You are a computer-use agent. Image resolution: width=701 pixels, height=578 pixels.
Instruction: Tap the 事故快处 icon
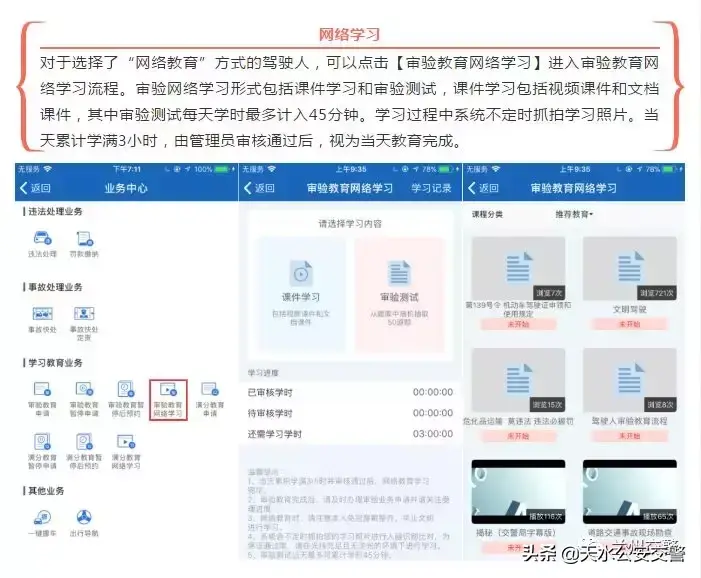click(42, 316)
